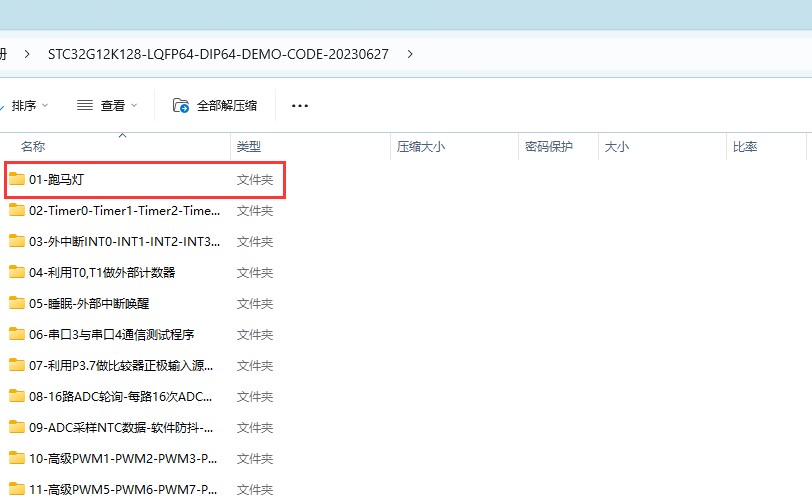This screenshot has width=812, height=496.
Task: Select the 10-高级PWM1-PWM2-PWM3 folder icon
Action: pyautogui.click(x=17, y=458)
